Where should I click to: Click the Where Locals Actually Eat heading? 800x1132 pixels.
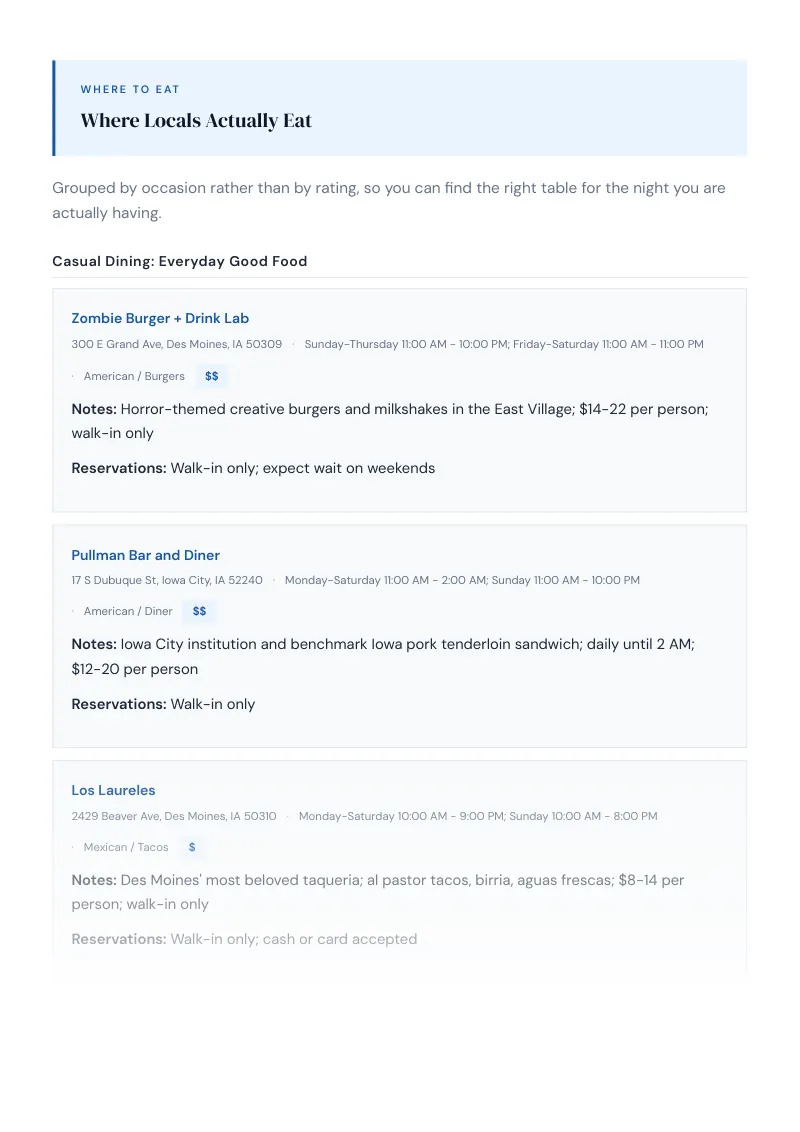196,121
